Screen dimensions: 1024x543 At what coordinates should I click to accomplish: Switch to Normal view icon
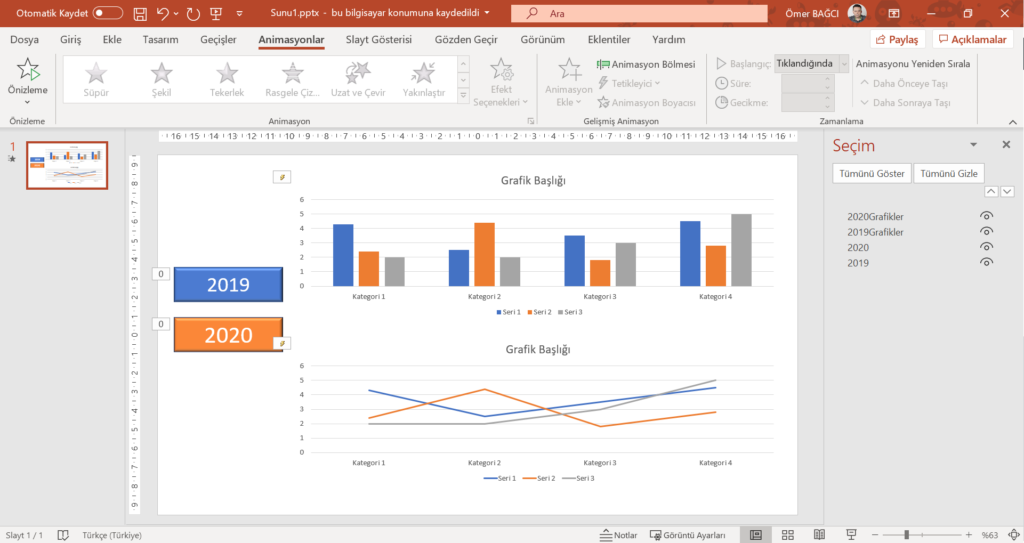click(x=756, y=535)
